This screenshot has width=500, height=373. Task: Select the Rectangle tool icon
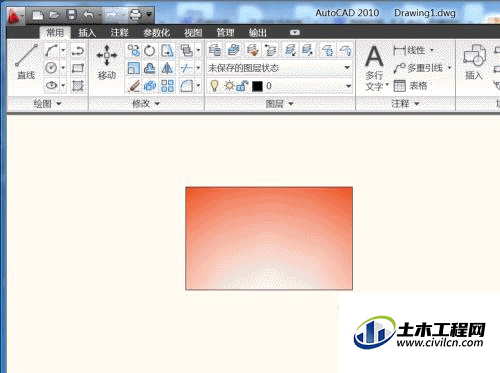(78, 68)
